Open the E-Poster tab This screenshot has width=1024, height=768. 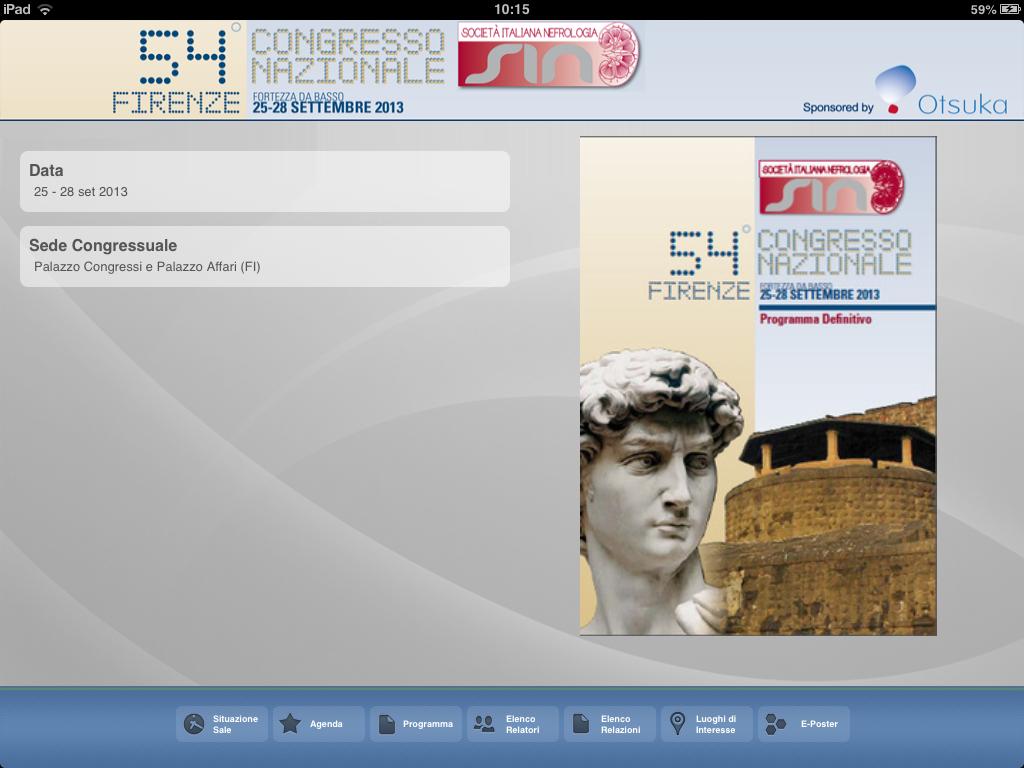(804, 724)
